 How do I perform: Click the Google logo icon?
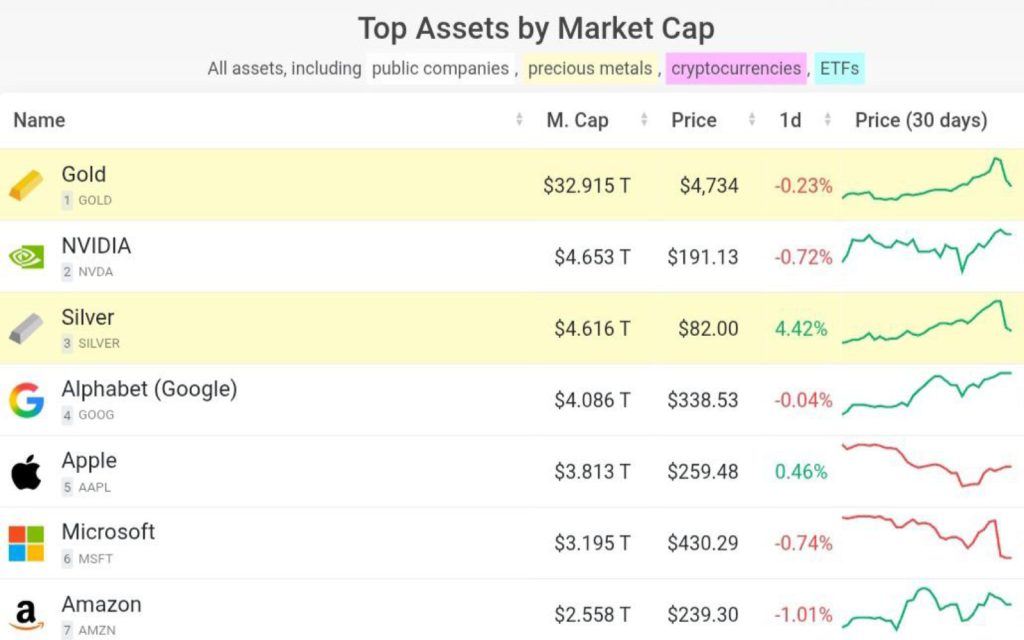coord(27,400)
